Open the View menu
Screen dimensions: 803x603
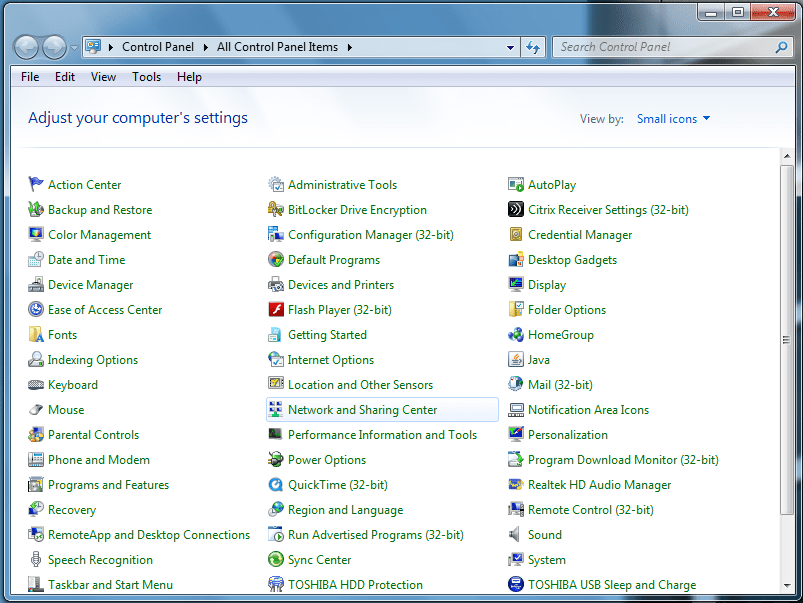click(103, 77)
